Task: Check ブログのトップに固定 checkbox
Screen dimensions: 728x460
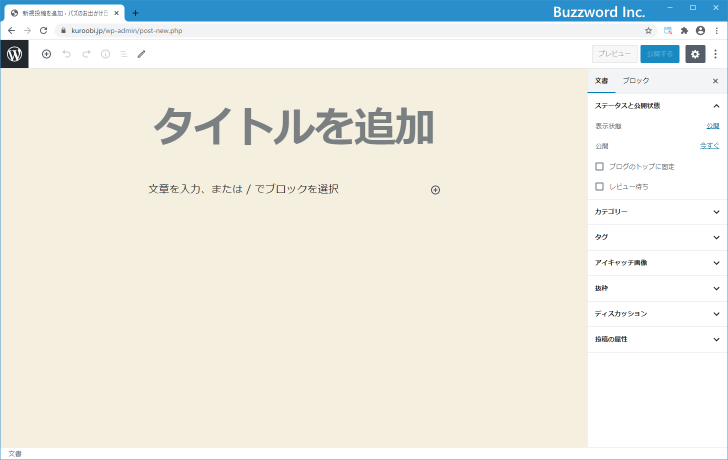Action: pos(599,166)
